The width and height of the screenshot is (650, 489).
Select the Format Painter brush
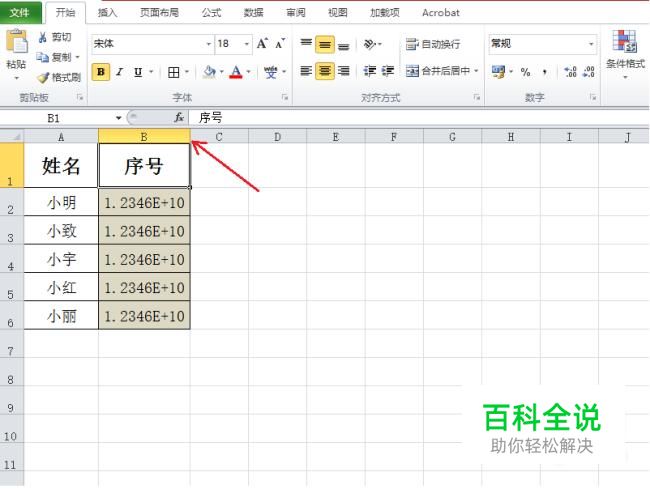pyautogui.click(x=43, y=77)
